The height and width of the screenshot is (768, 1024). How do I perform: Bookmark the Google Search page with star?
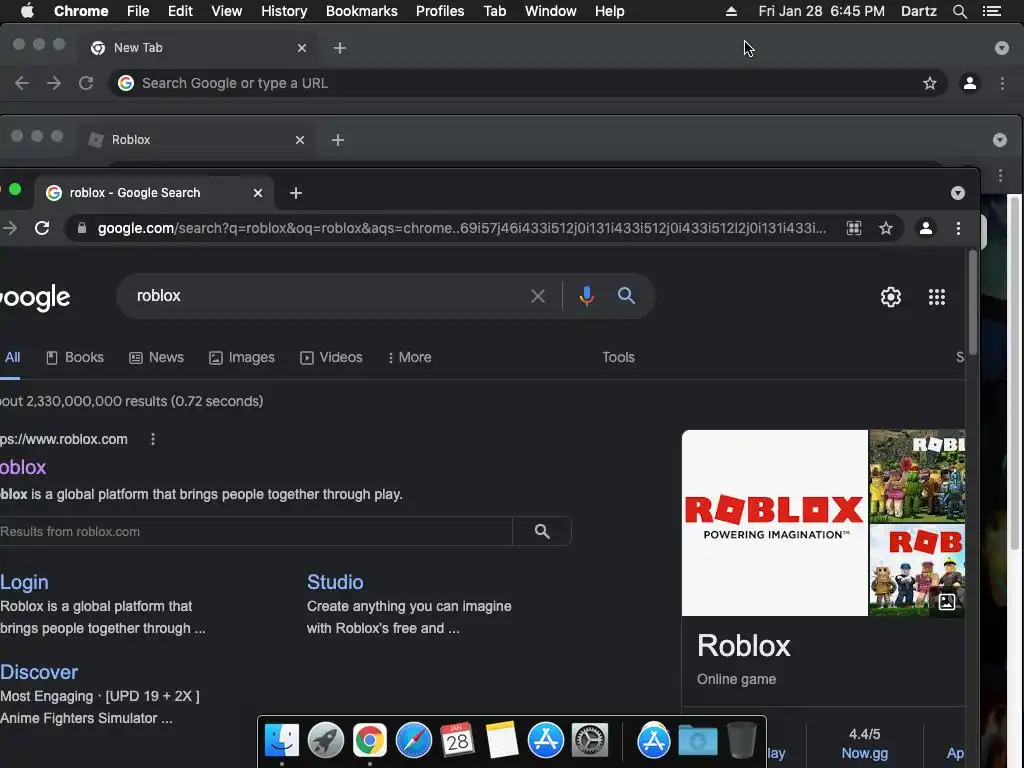tap(886, 228)
